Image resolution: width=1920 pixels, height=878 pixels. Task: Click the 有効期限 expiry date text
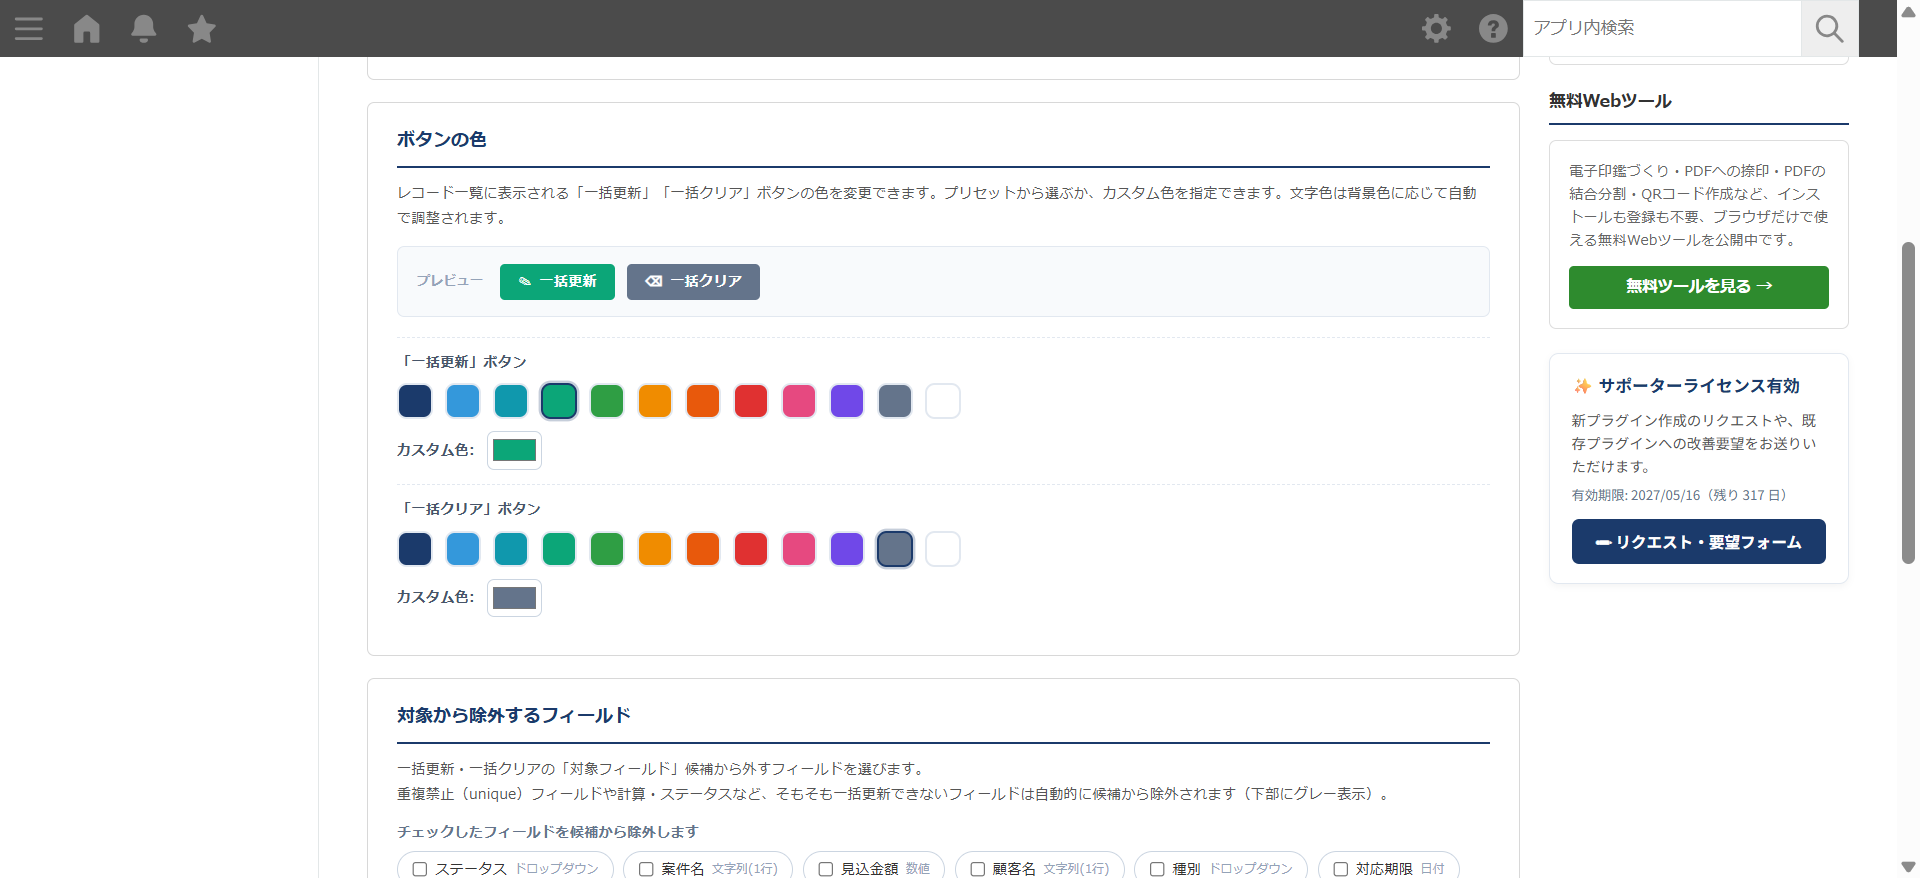(1678, 495)
